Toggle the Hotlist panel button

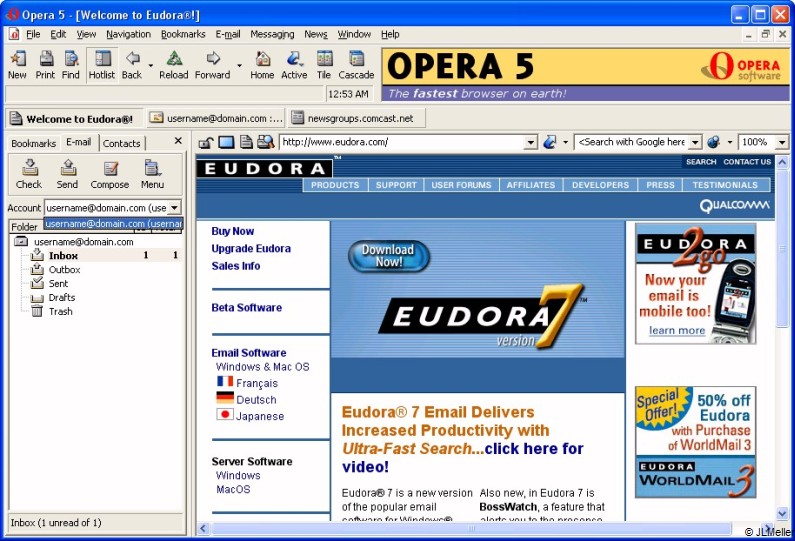coord(102,65)
